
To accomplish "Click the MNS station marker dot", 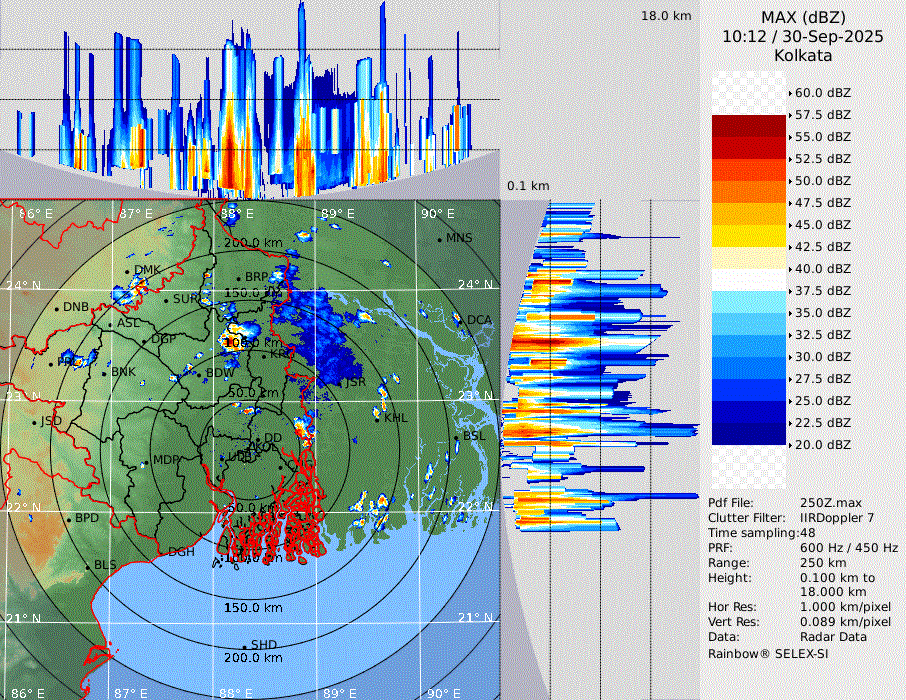I will pos(440,239).
